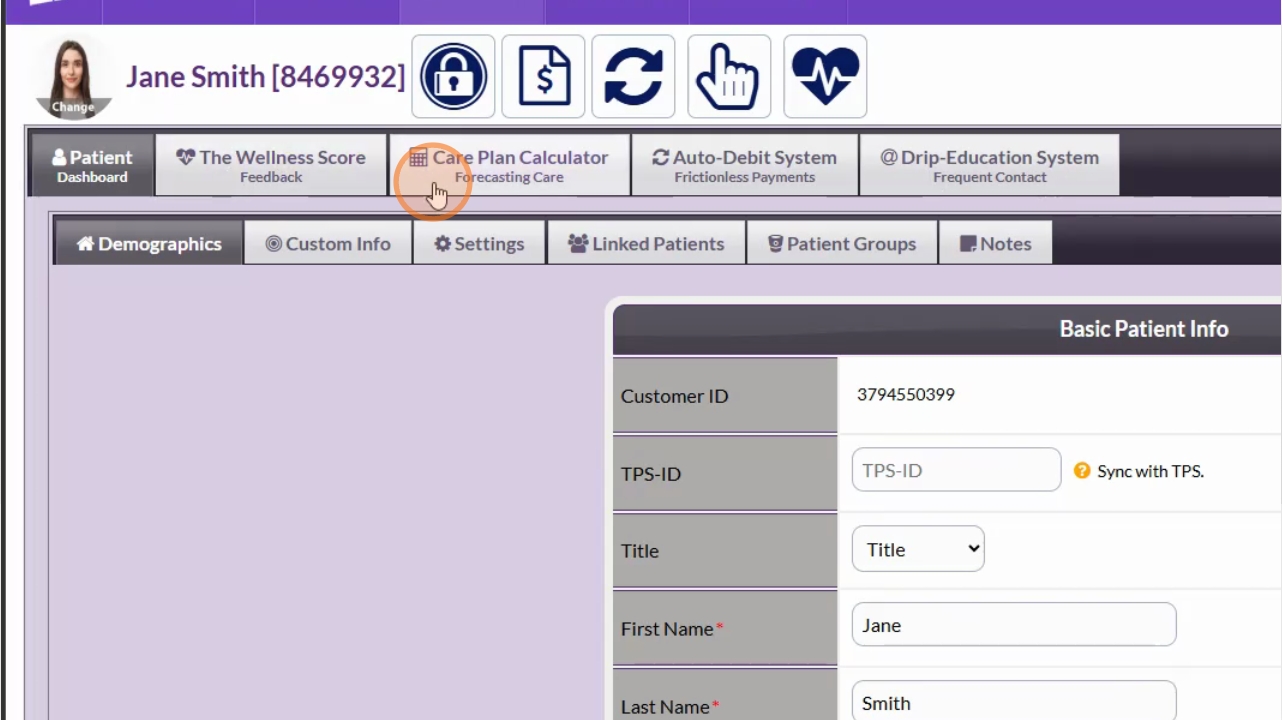Switch to the Notes sub-tab
This screenshot has width=1282, height=720.
pos(995,243)
